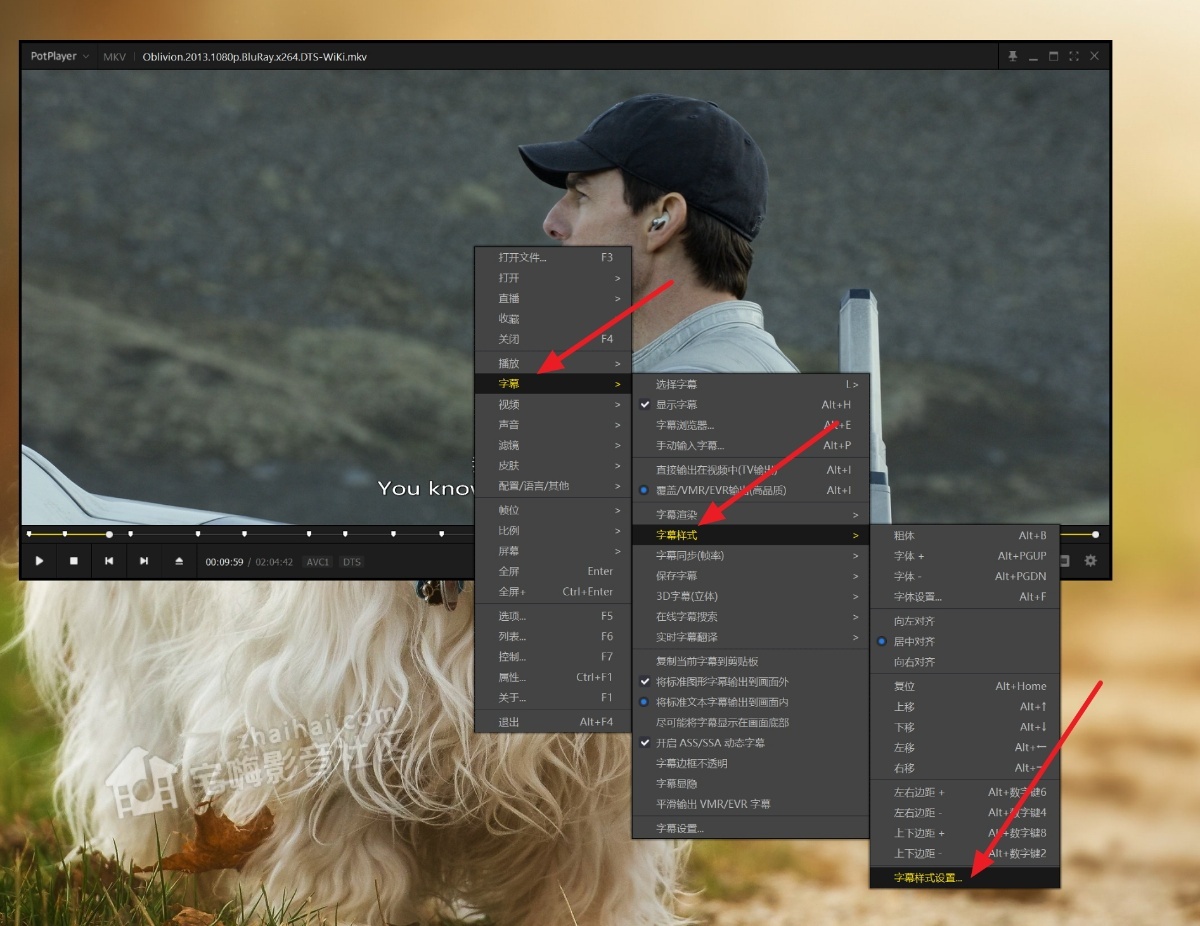Screen dimensions: 1200x926
Task: Open 选项... preferences from menu
Action: tap(553, 616)
